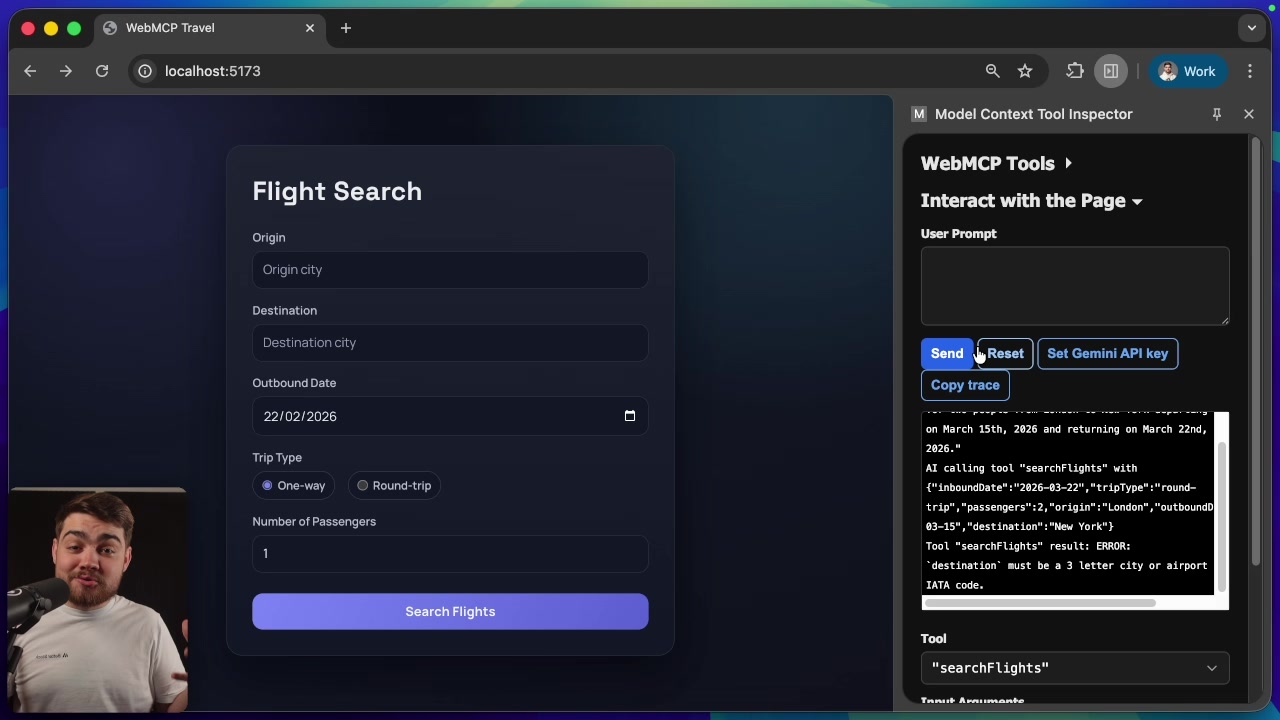Open the three-dot browser menu
Viewport: 1280px width, 720px height.
coord(1250,71)
